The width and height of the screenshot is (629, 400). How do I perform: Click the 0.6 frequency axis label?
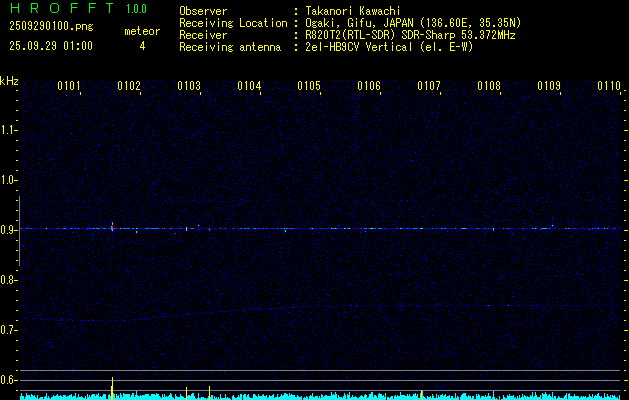(x=9, y=380)
